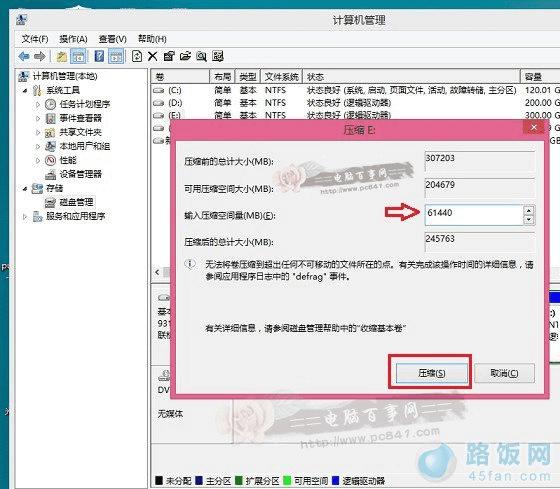
Task: Open the 文件(F) menu
Action: pos(35,39)
